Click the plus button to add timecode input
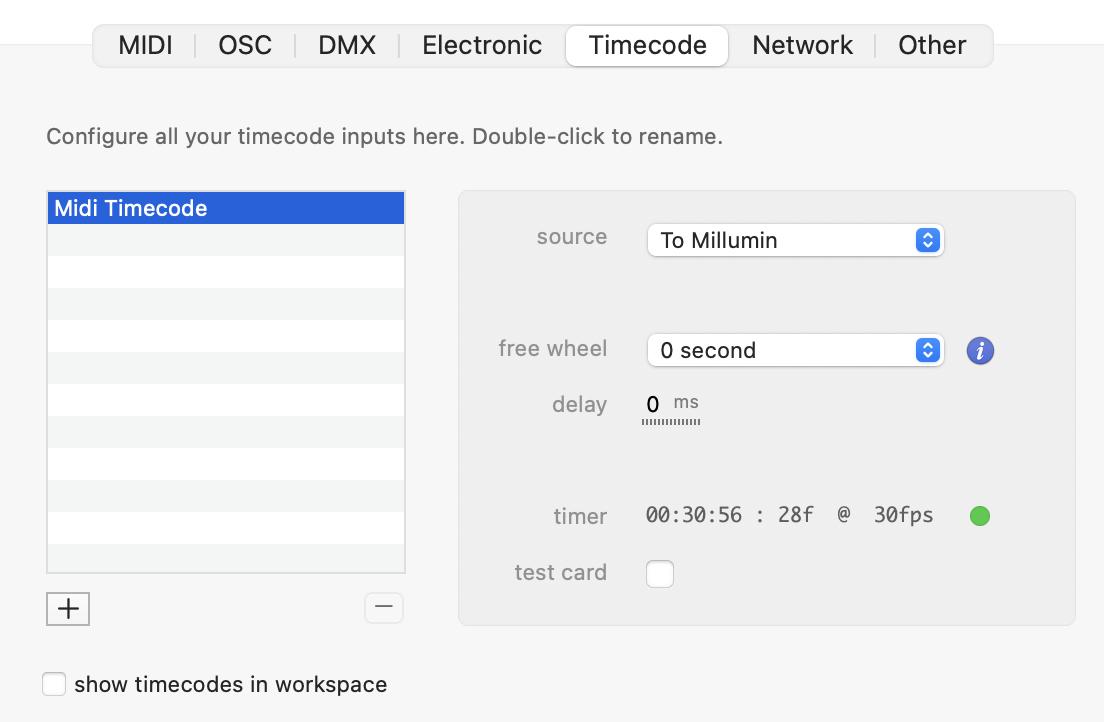The width and height of the screenshot is (1104, 722). click(68, 608)
